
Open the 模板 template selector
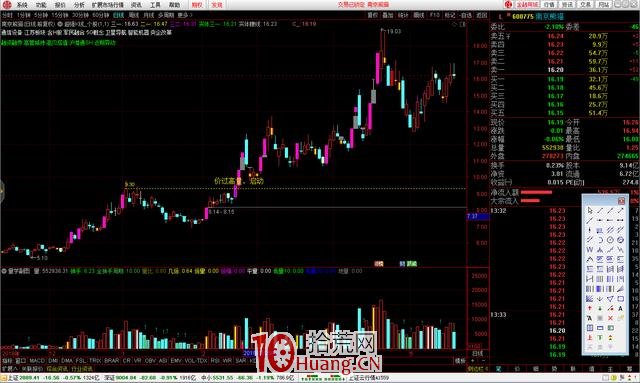[x=460, y=361]
